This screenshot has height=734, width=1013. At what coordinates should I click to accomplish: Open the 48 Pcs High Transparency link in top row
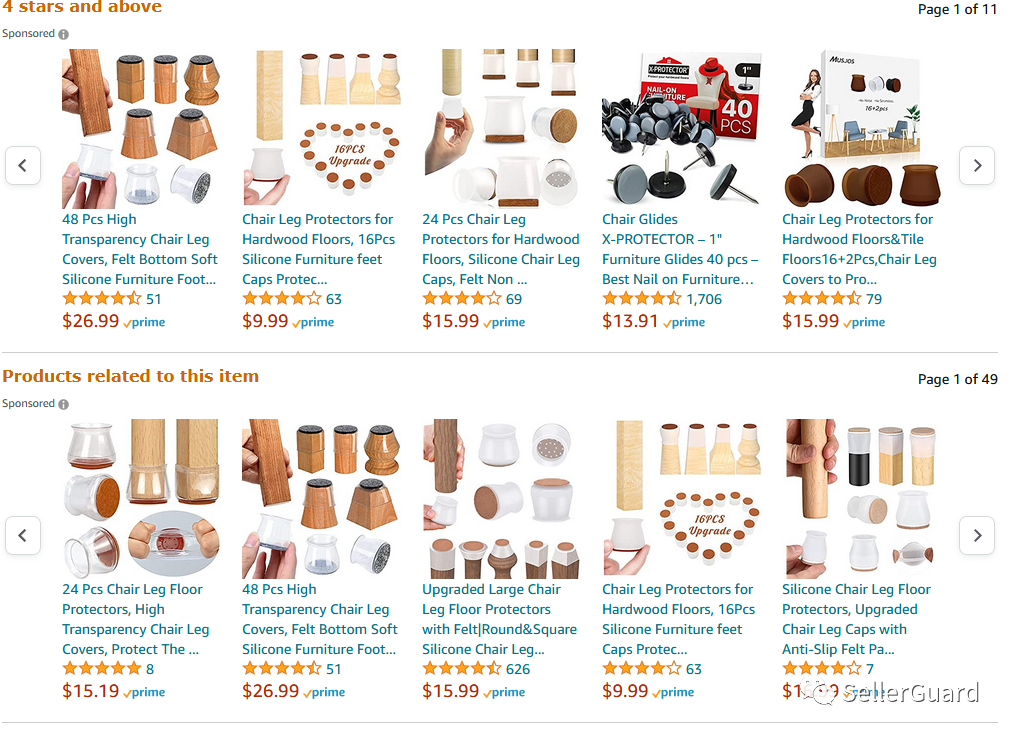140,249
